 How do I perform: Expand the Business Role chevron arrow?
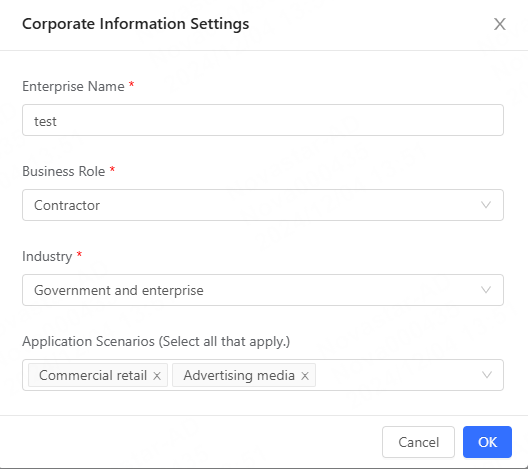tap(486, 205)
